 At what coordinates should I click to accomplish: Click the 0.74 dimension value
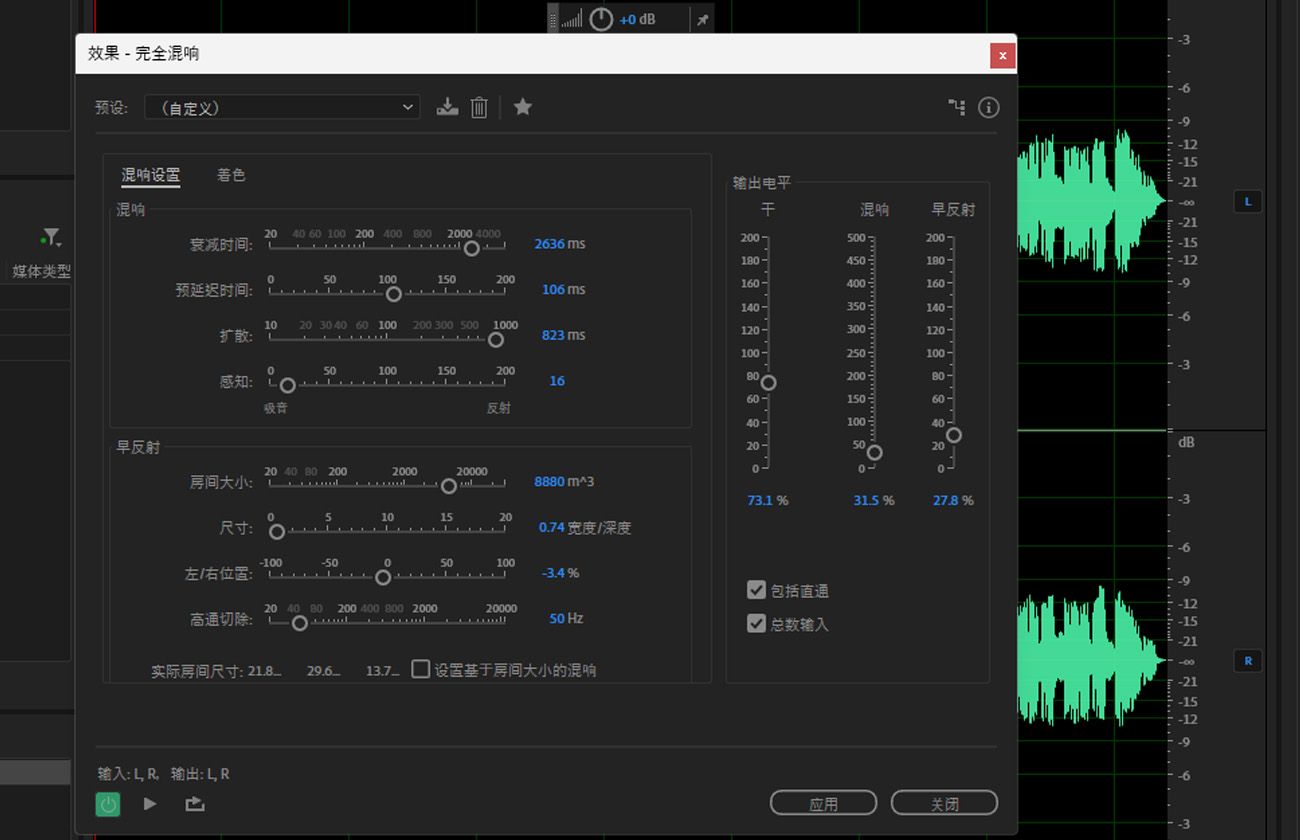[x=552, y=527]
